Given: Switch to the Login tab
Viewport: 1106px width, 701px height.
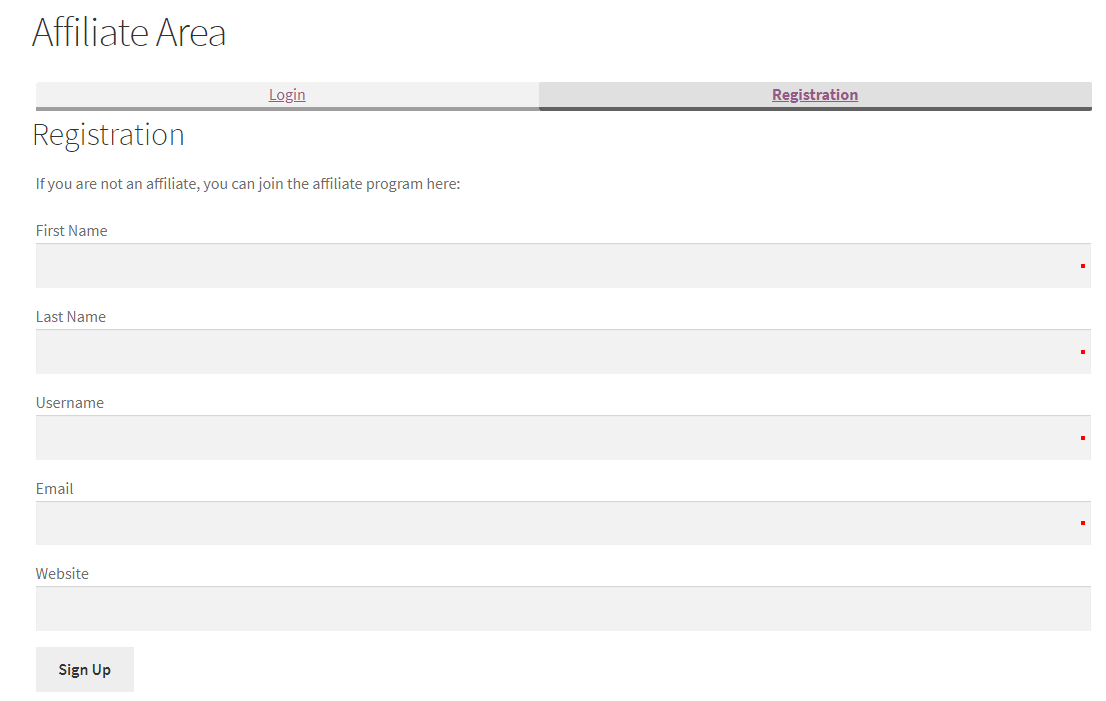Looking at the screenshot, I should (287, 95).
